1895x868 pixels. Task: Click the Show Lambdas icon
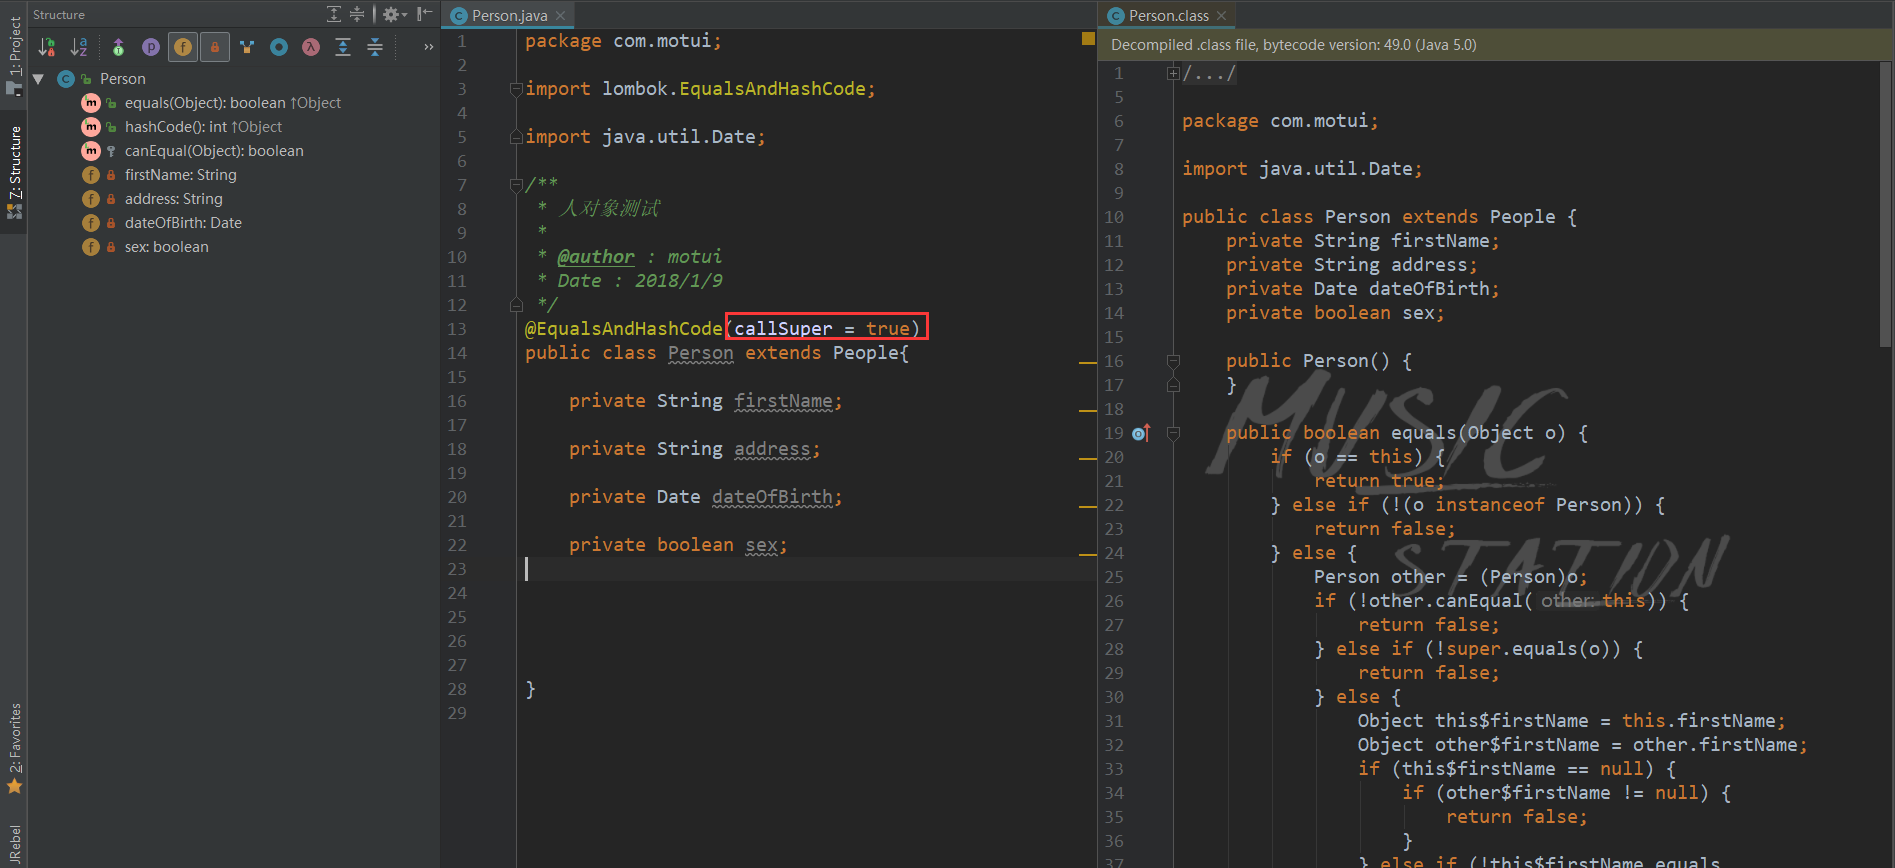311,47
